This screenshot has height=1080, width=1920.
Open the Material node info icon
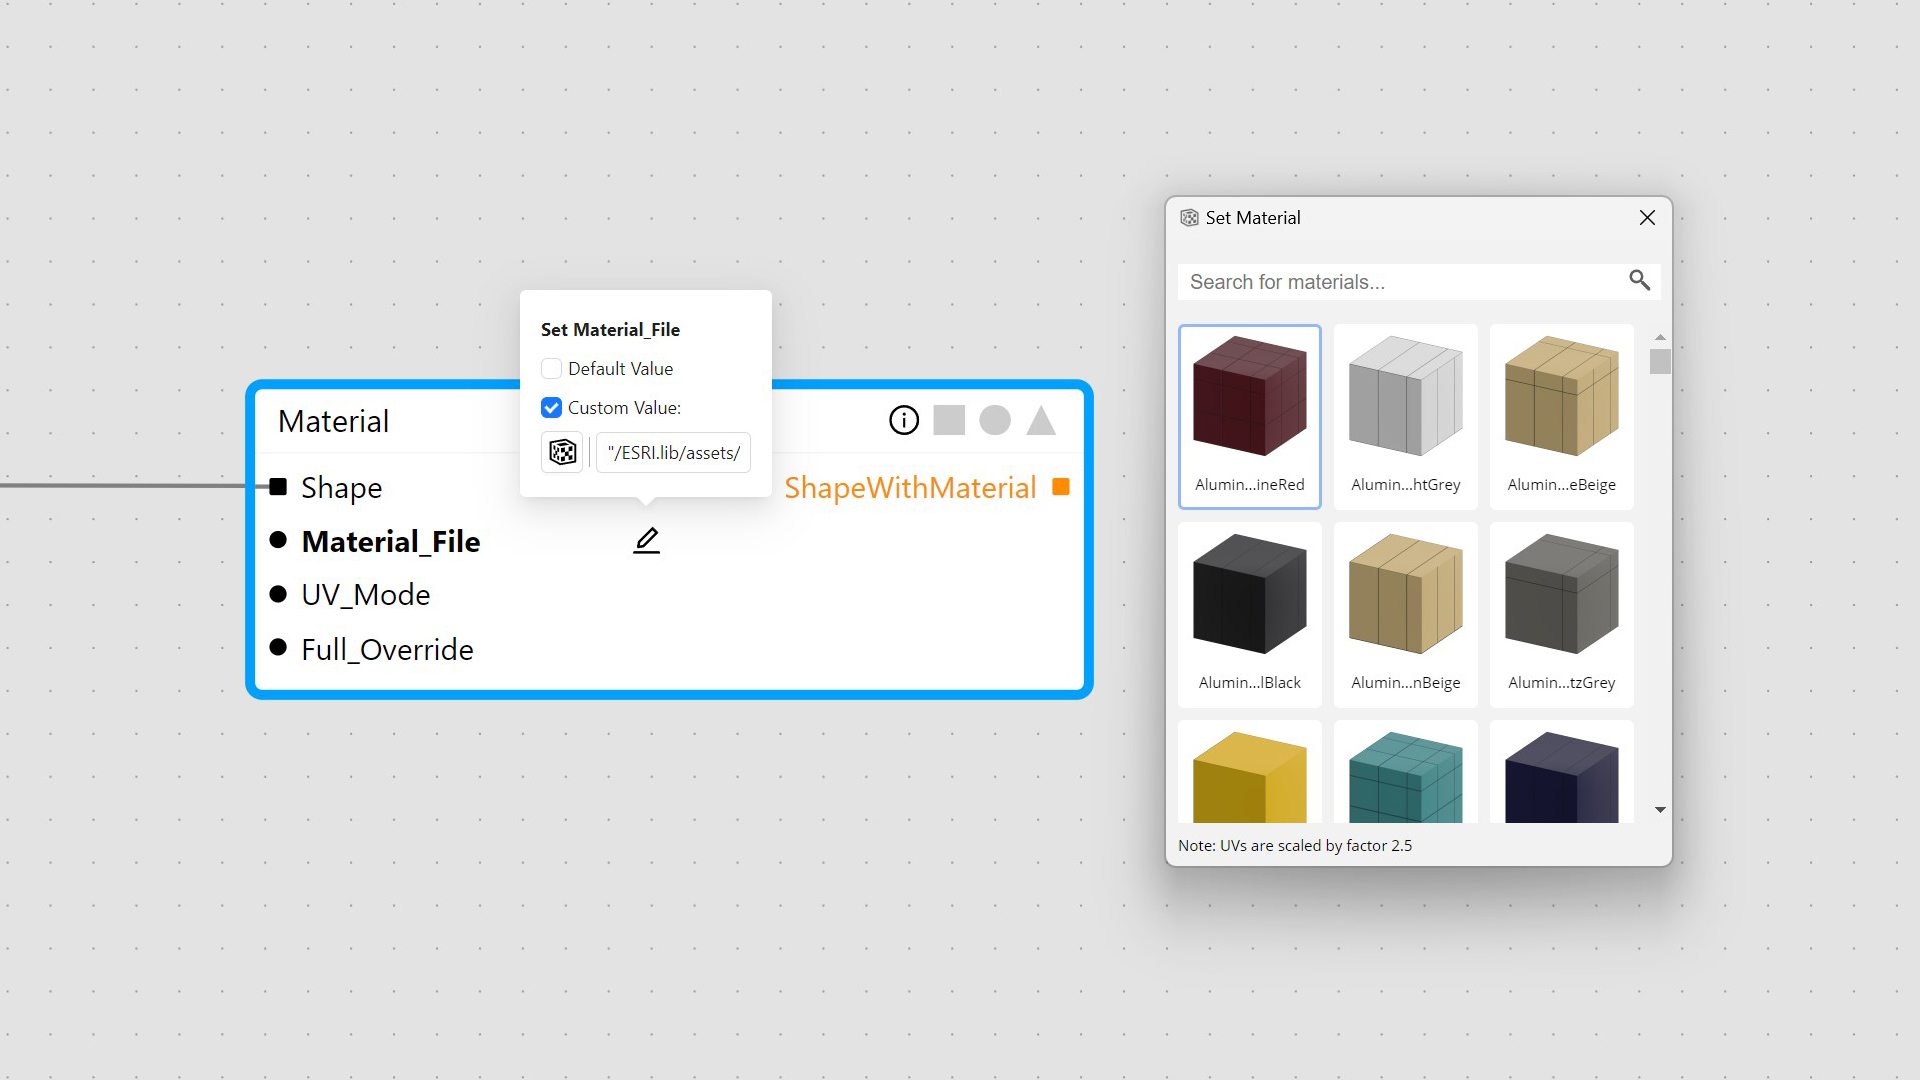click(x=903, y=420)
